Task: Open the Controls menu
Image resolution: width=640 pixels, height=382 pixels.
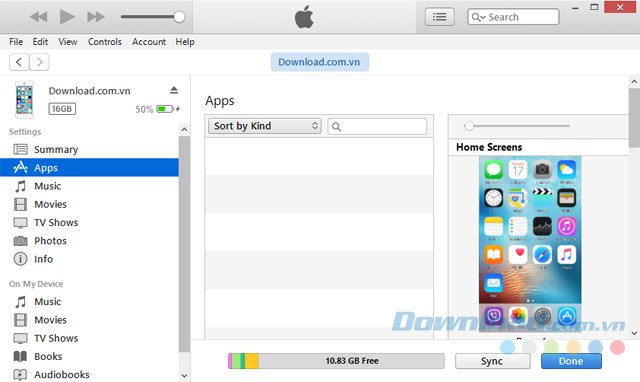Action: (x=104, y=42)
